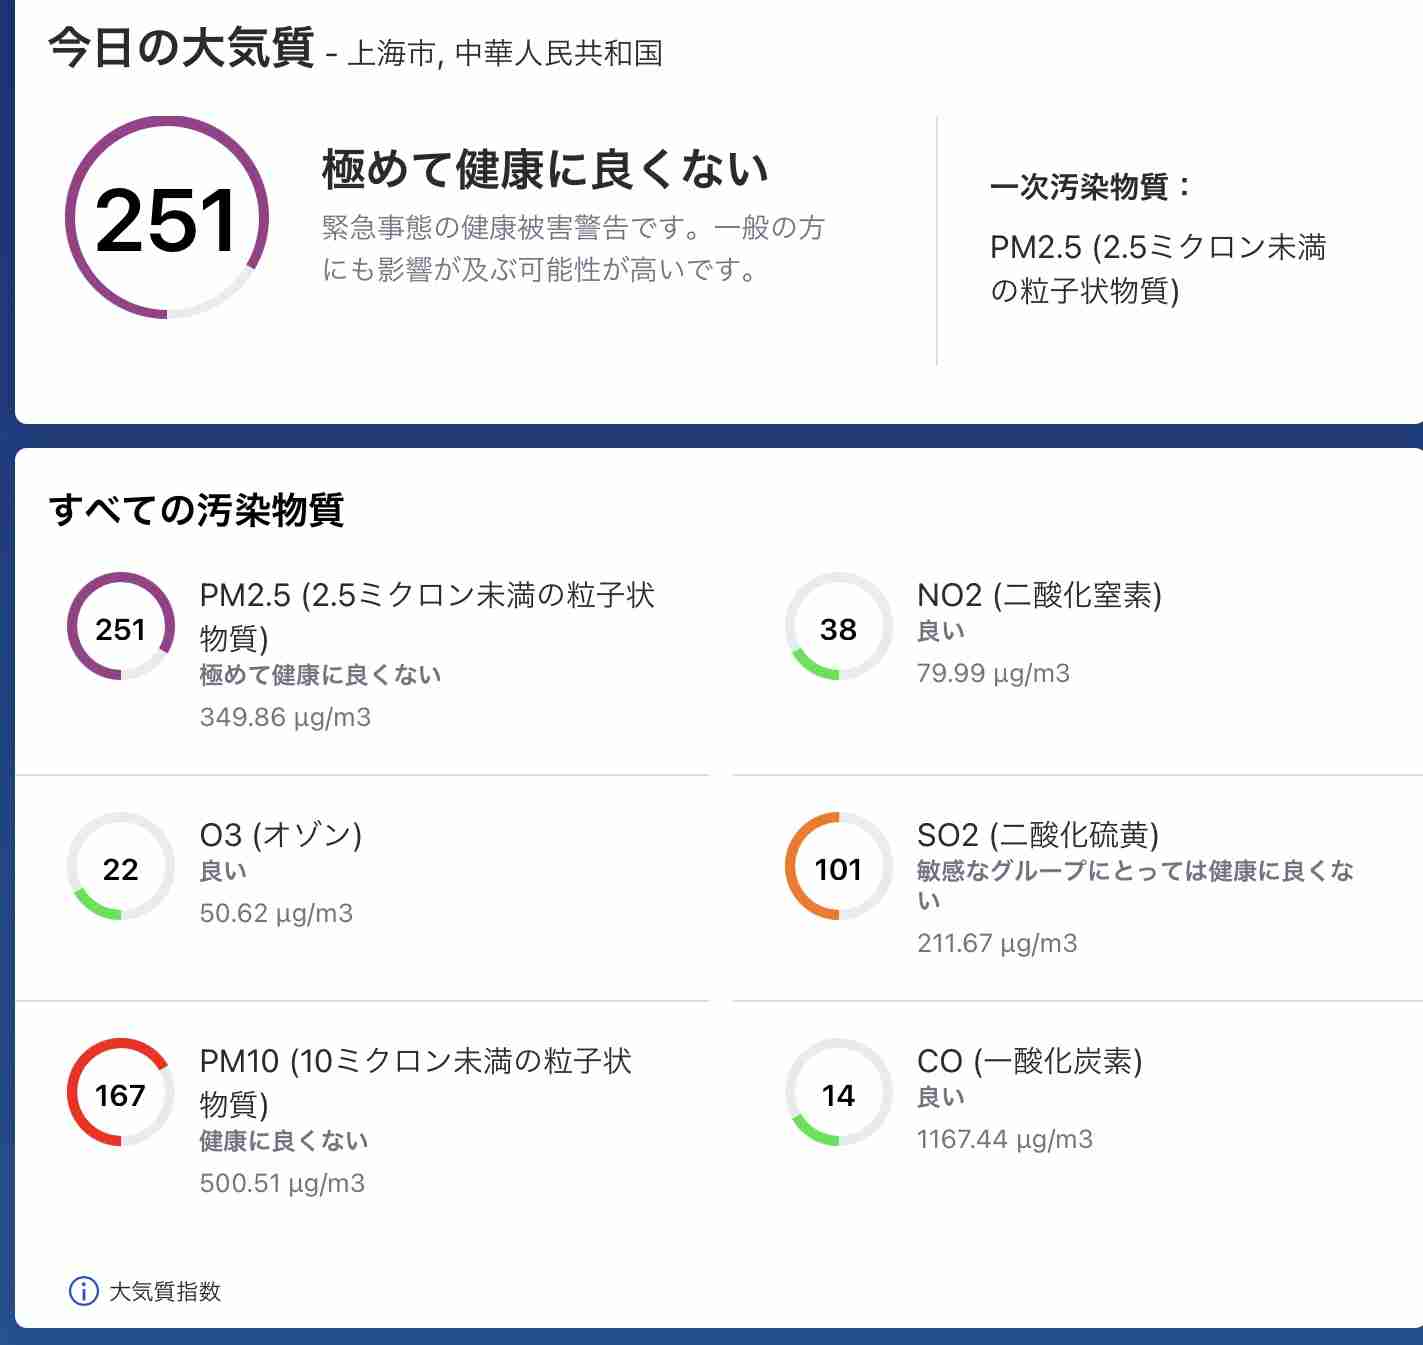Click the すべての汚染物質 section heading
The width and height of the screenshot is (1423, 1345).
[x=196, y=510]
